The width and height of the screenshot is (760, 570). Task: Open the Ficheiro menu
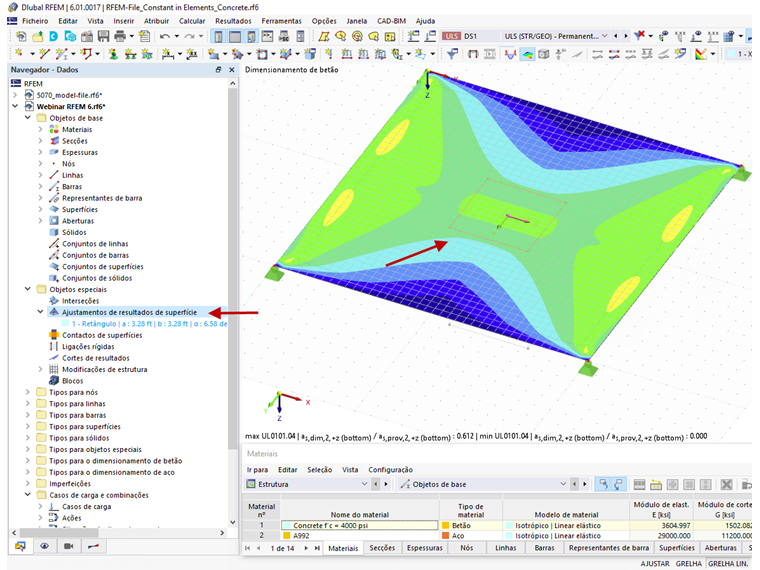tap(35, 21)
